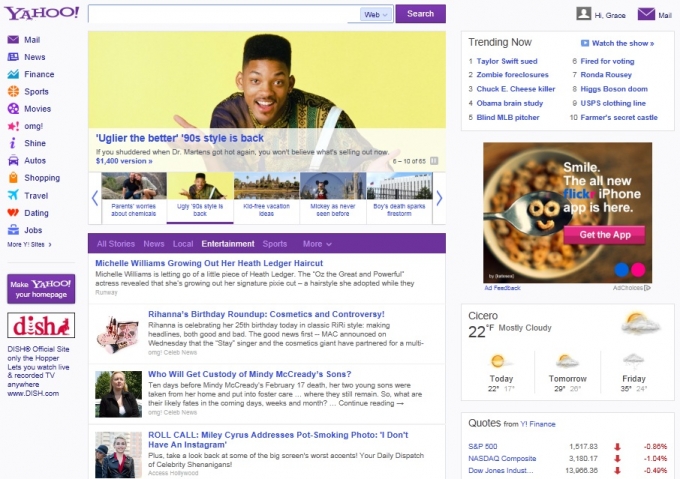Screen dimensions: 680x479
Task: Select the Entertainment tab
Action: tap(228, 244)
